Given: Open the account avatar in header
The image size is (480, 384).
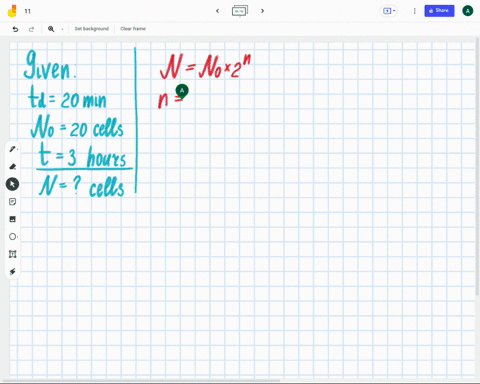Looking at the screenshot, I should click(468, 11).
